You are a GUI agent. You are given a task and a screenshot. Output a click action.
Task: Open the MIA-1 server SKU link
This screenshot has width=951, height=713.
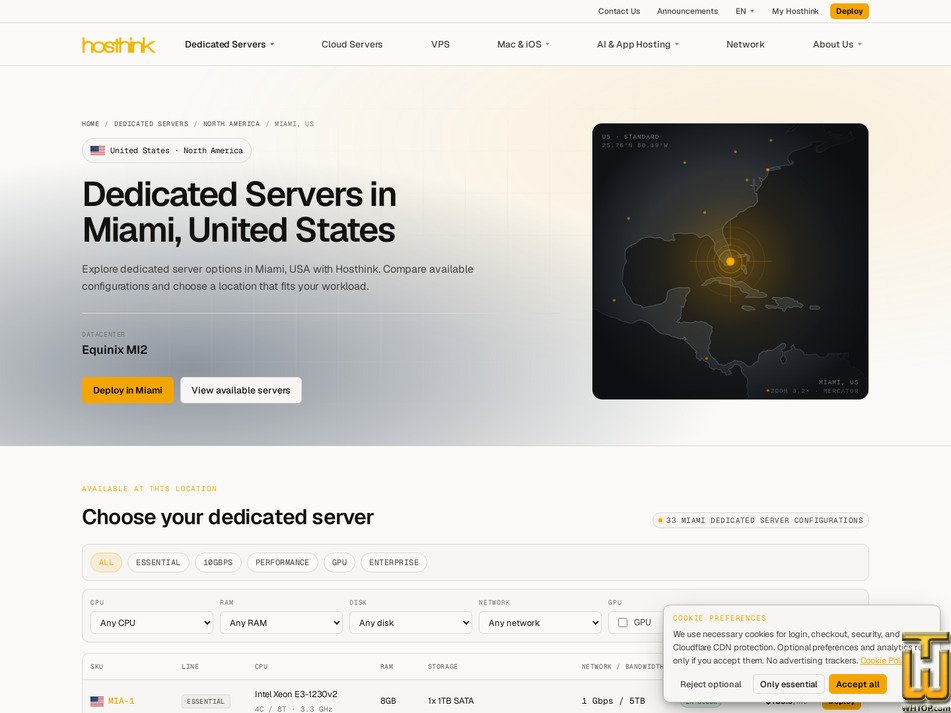pos(121,701)
